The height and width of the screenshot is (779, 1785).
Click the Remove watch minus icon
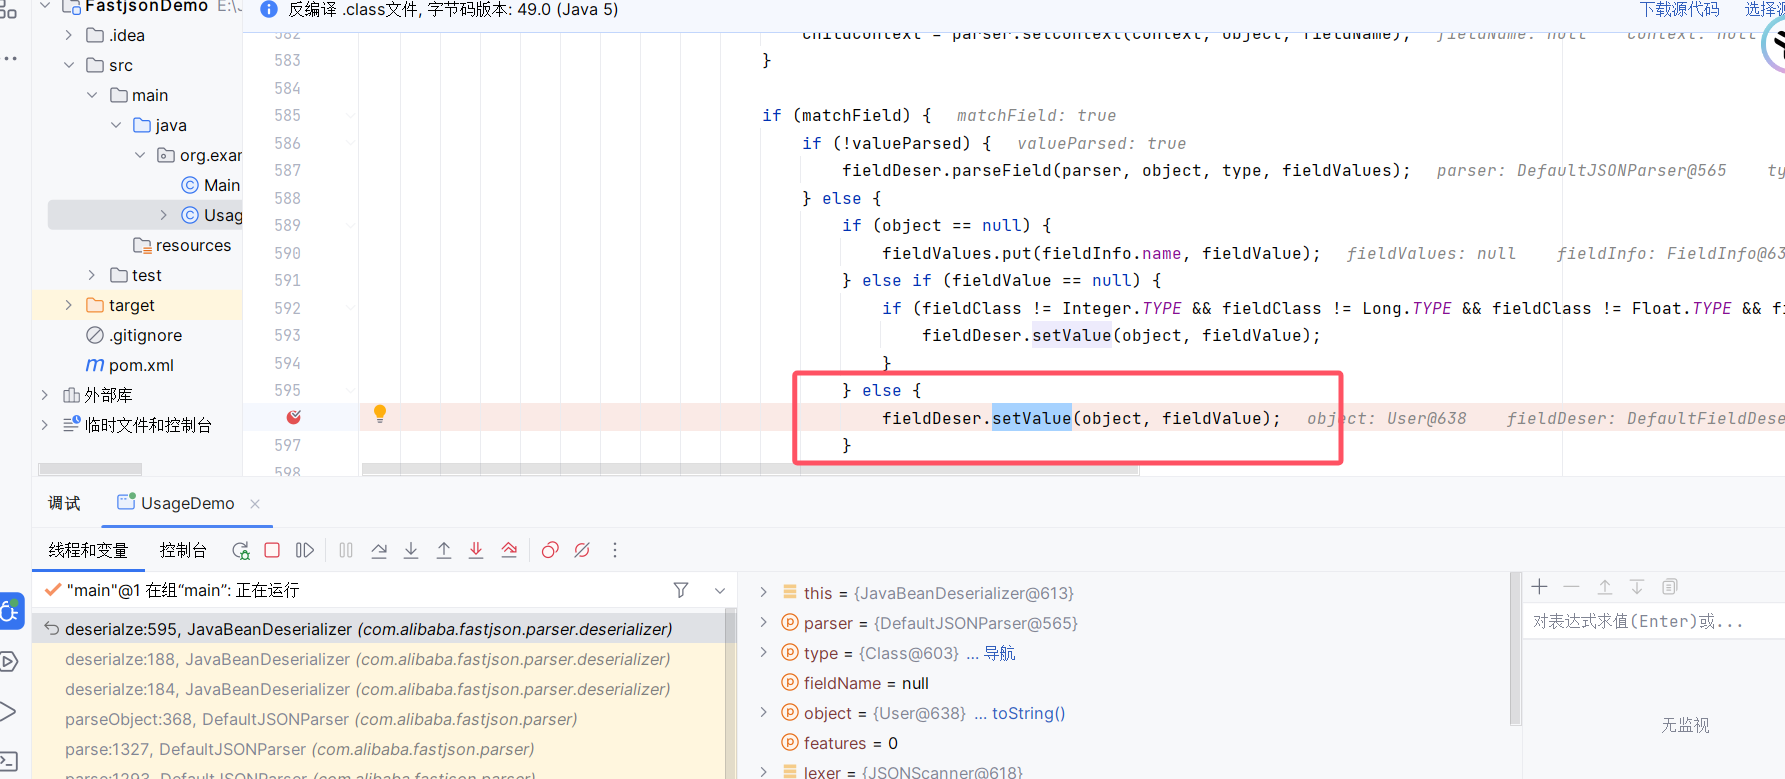click(x=1572, y=587)
